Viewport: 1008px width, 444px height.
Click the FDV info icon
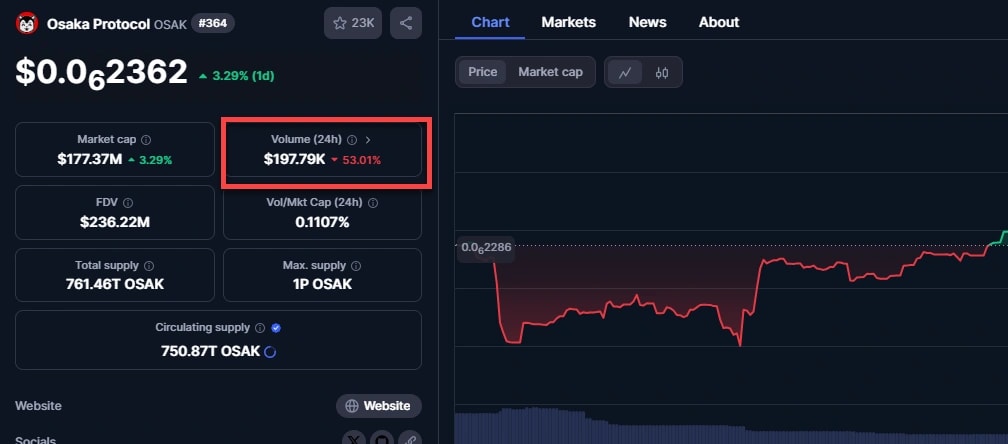point(127,203)
